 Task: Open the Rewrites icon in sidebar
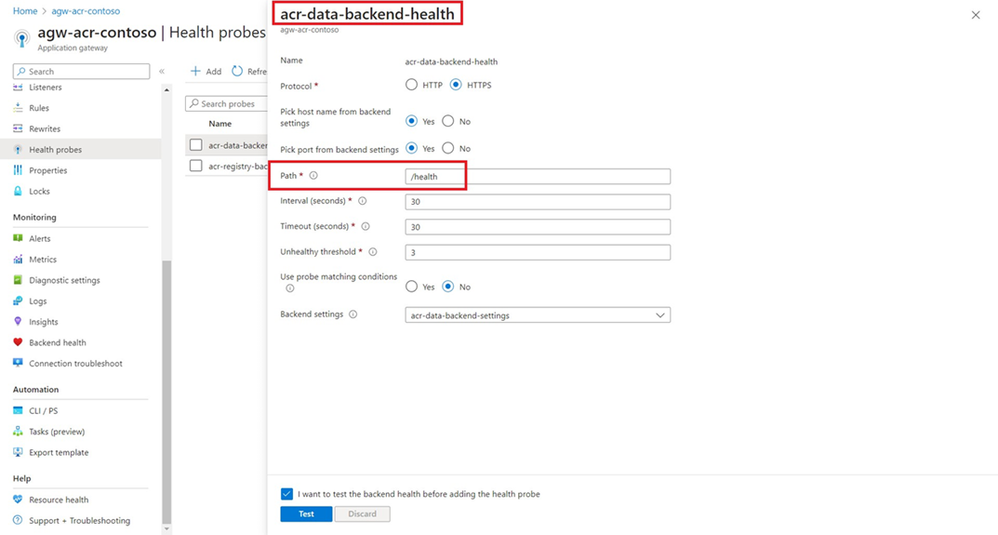[x=18, y=129]
